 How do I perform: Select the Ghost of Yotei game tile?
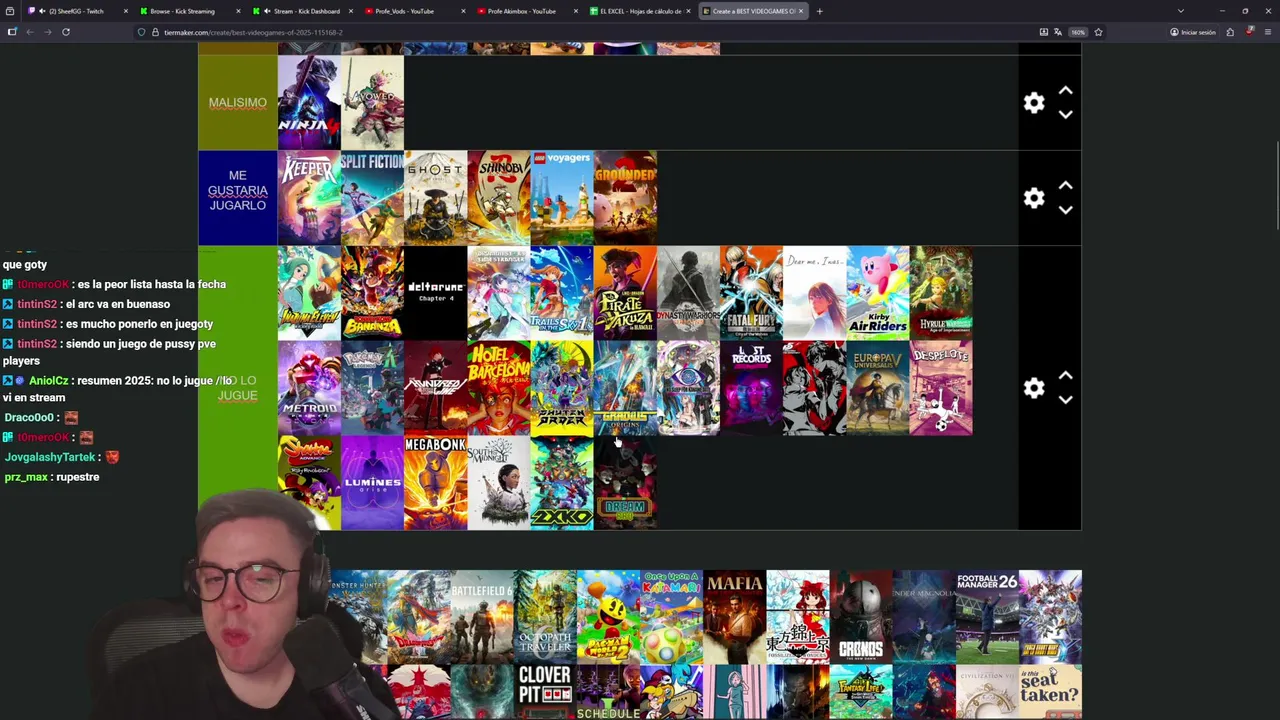pyautogui.click(x=435, y=198)
